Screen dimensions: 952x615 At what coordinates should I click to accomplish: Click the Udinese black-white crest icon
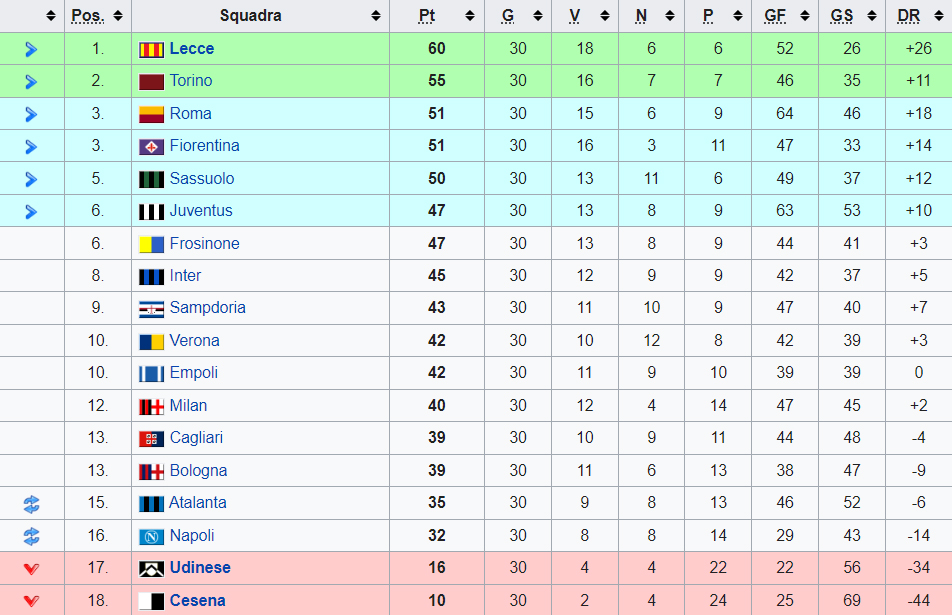coord(151,569)
